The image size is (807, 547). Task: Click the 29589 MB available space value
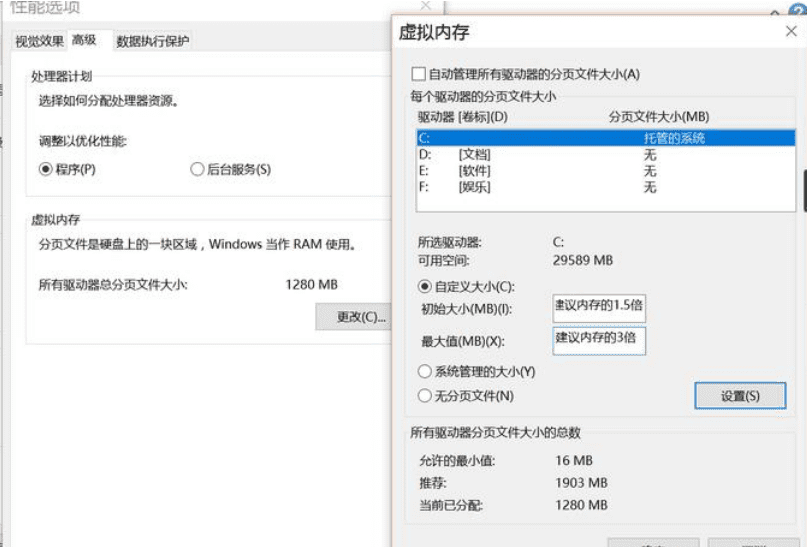click(x=583, y=260)
